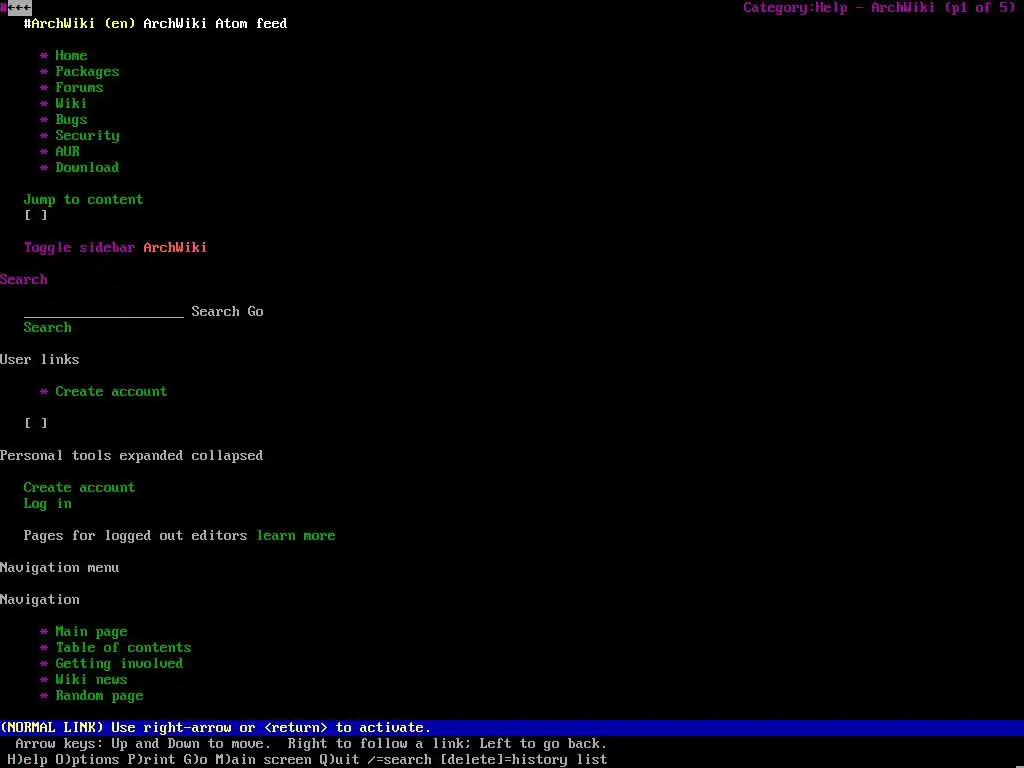Open the Home link
The image size is (1024, 768).
[71, 56]
